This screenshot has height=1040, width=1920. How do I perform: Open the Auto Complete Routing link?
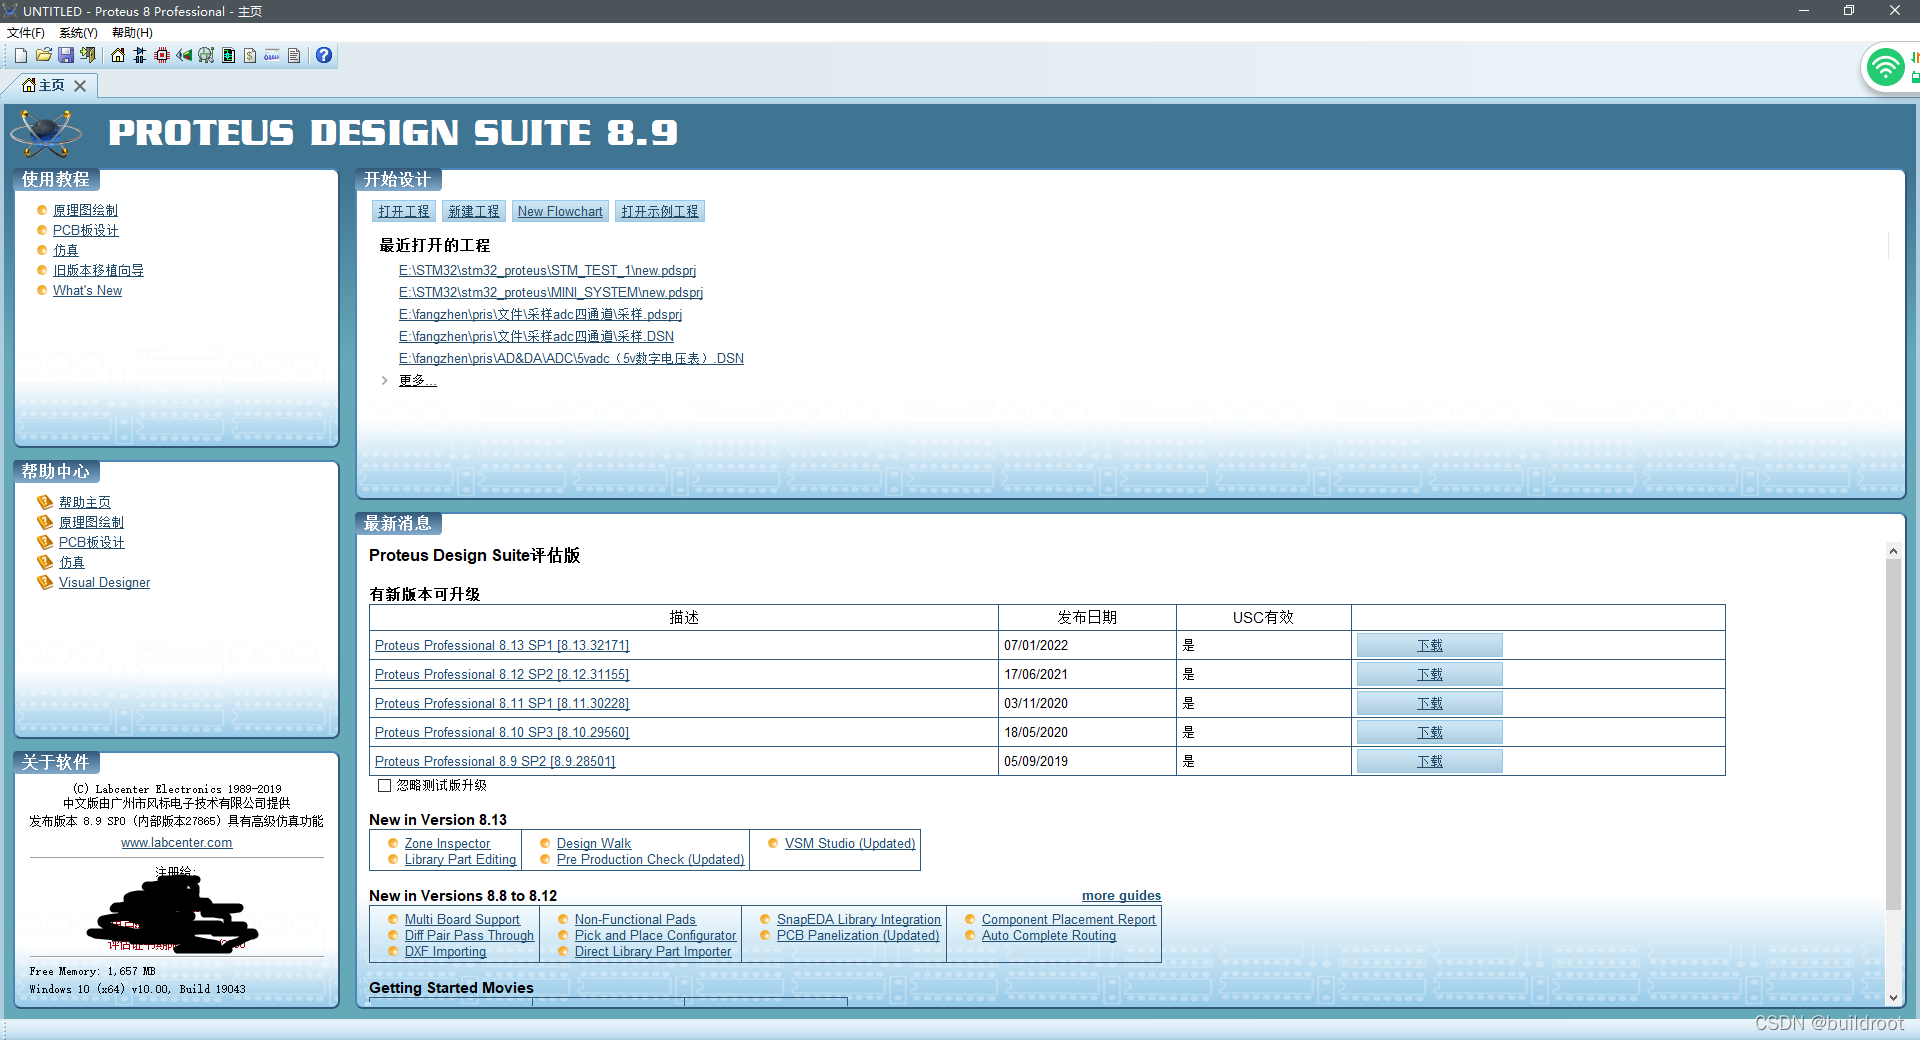click(x=1049, y=936)
